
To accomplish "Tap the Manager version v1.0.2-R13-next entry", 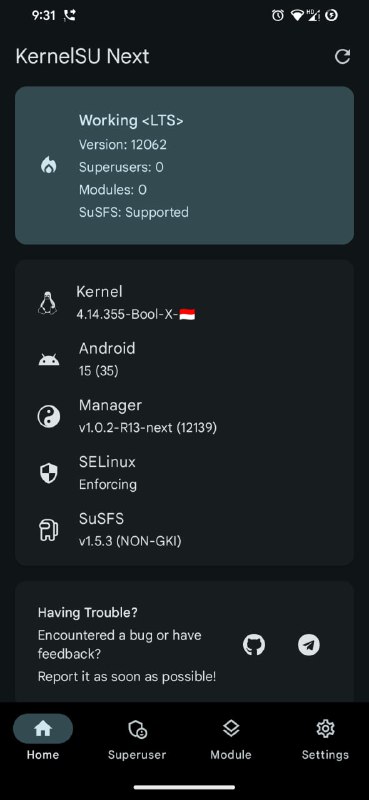I will (x=147, y=428).
